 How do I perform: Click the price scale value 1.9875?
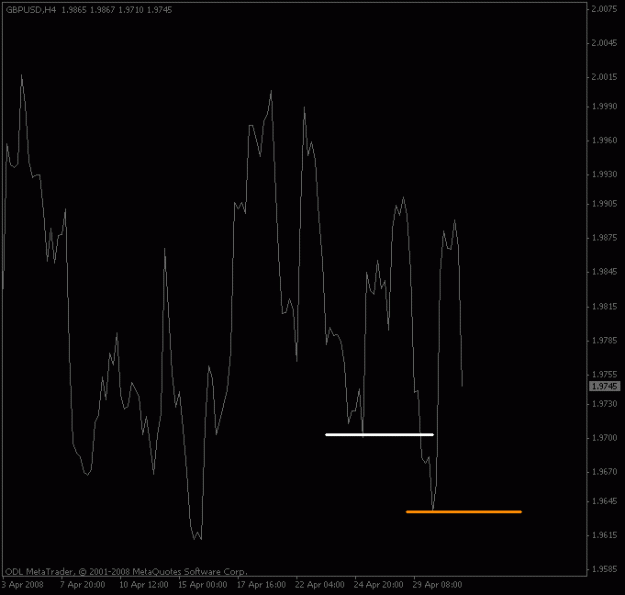604,238
